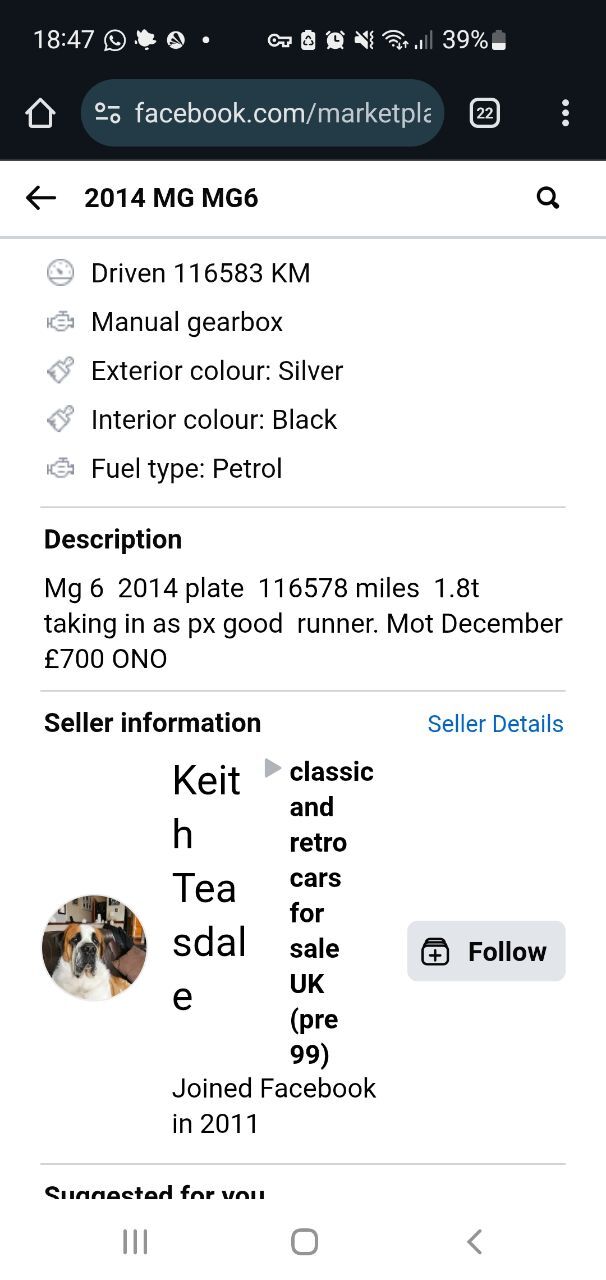
Task: Select the 2014 MG MG6 page title
Action: click(171, 198)
